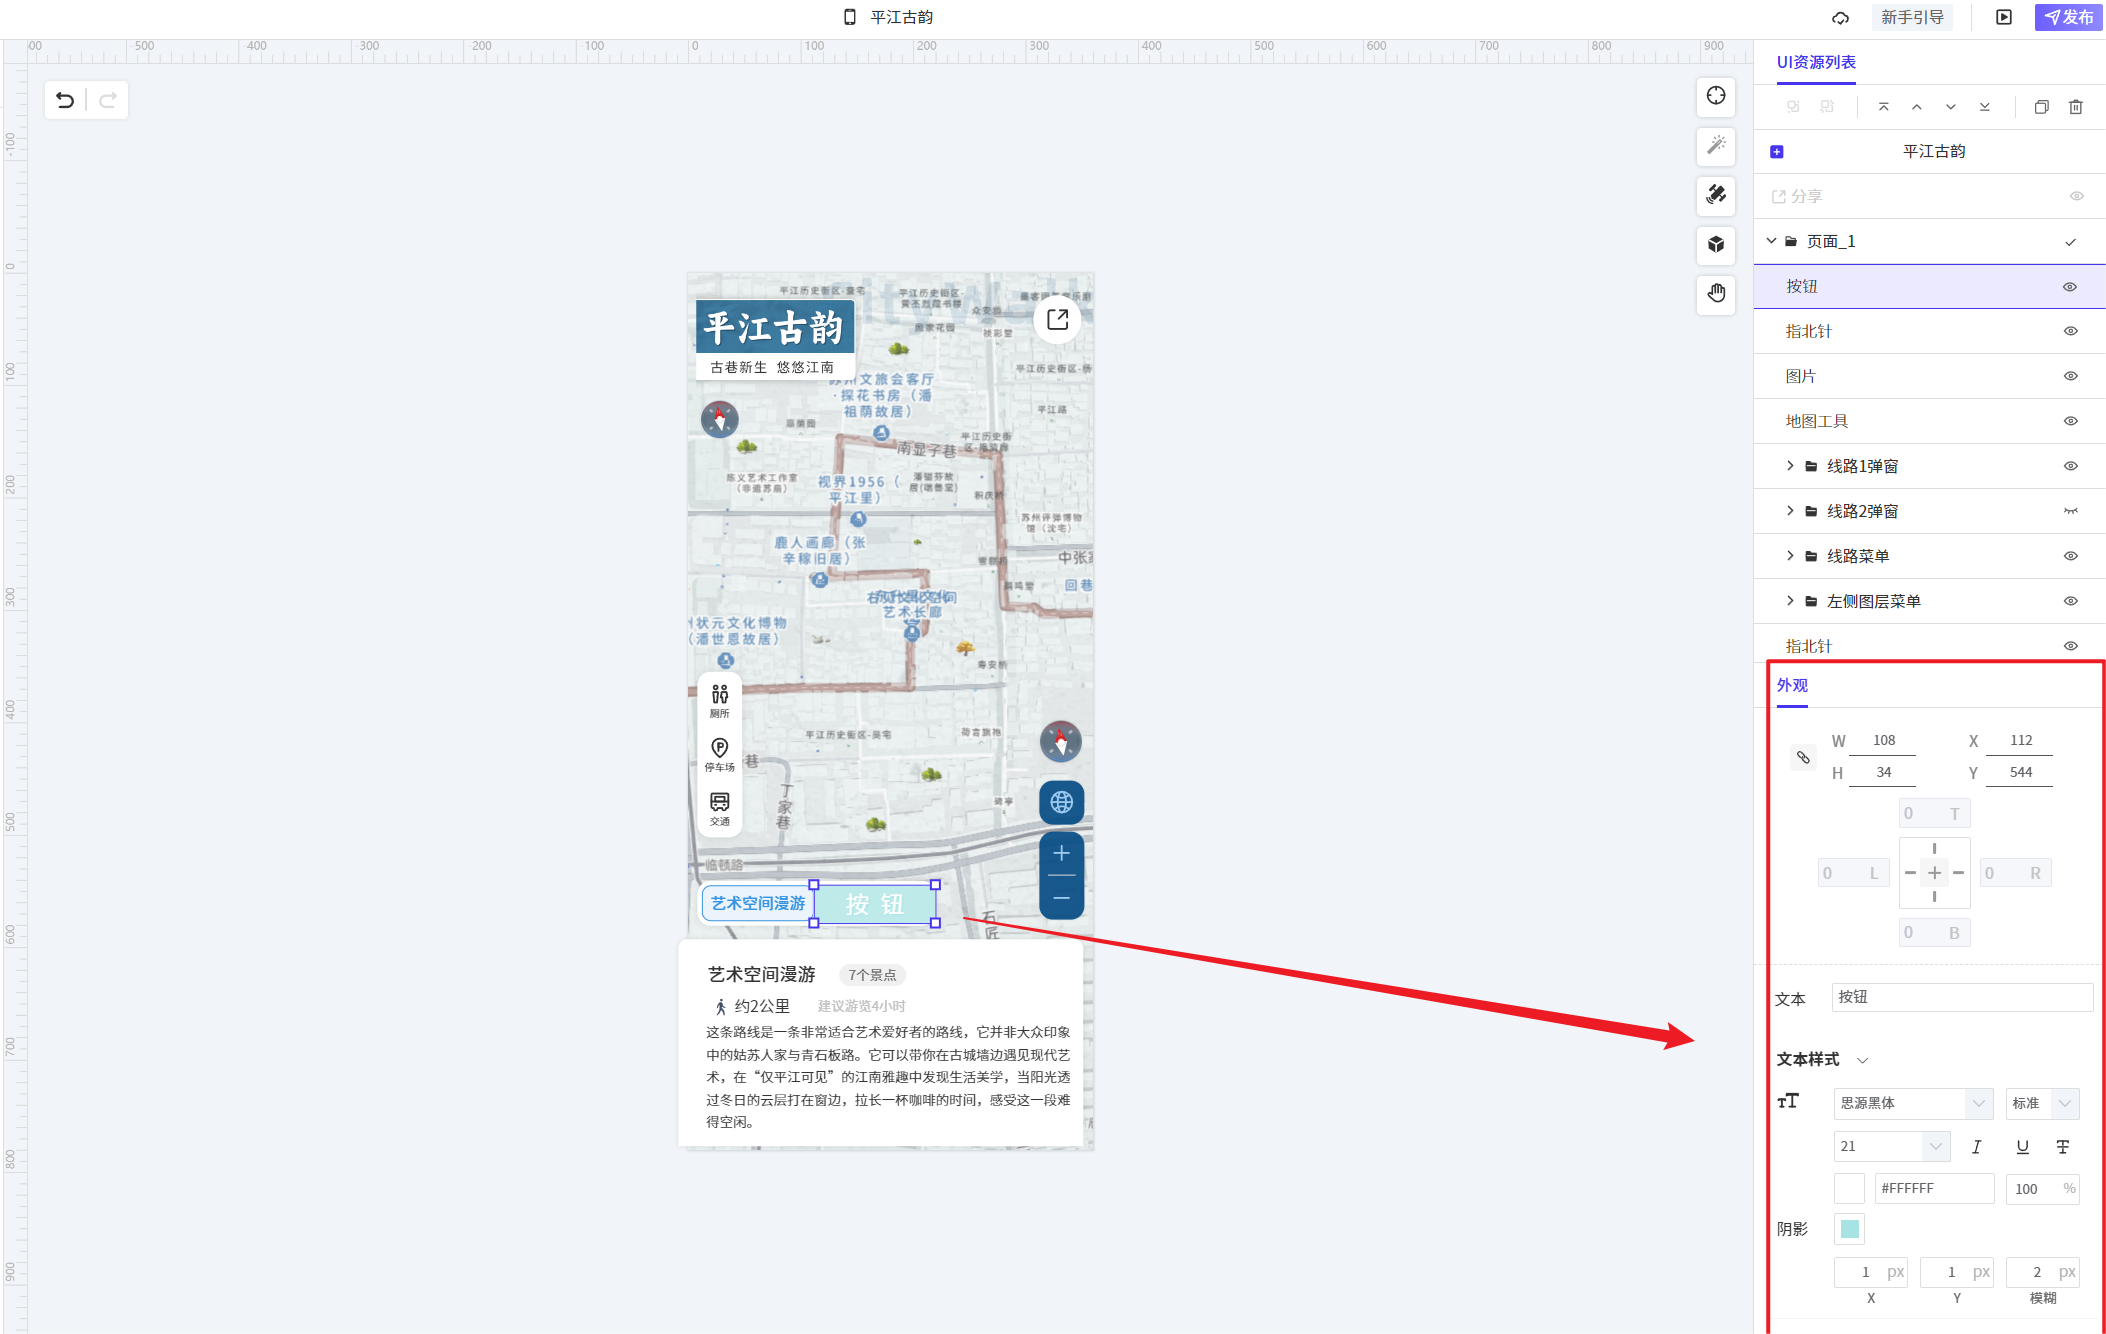Move layer to bottom icon
Image resolution: width=2106 pixels, height=1334 pixels.
click(1985, 107)
